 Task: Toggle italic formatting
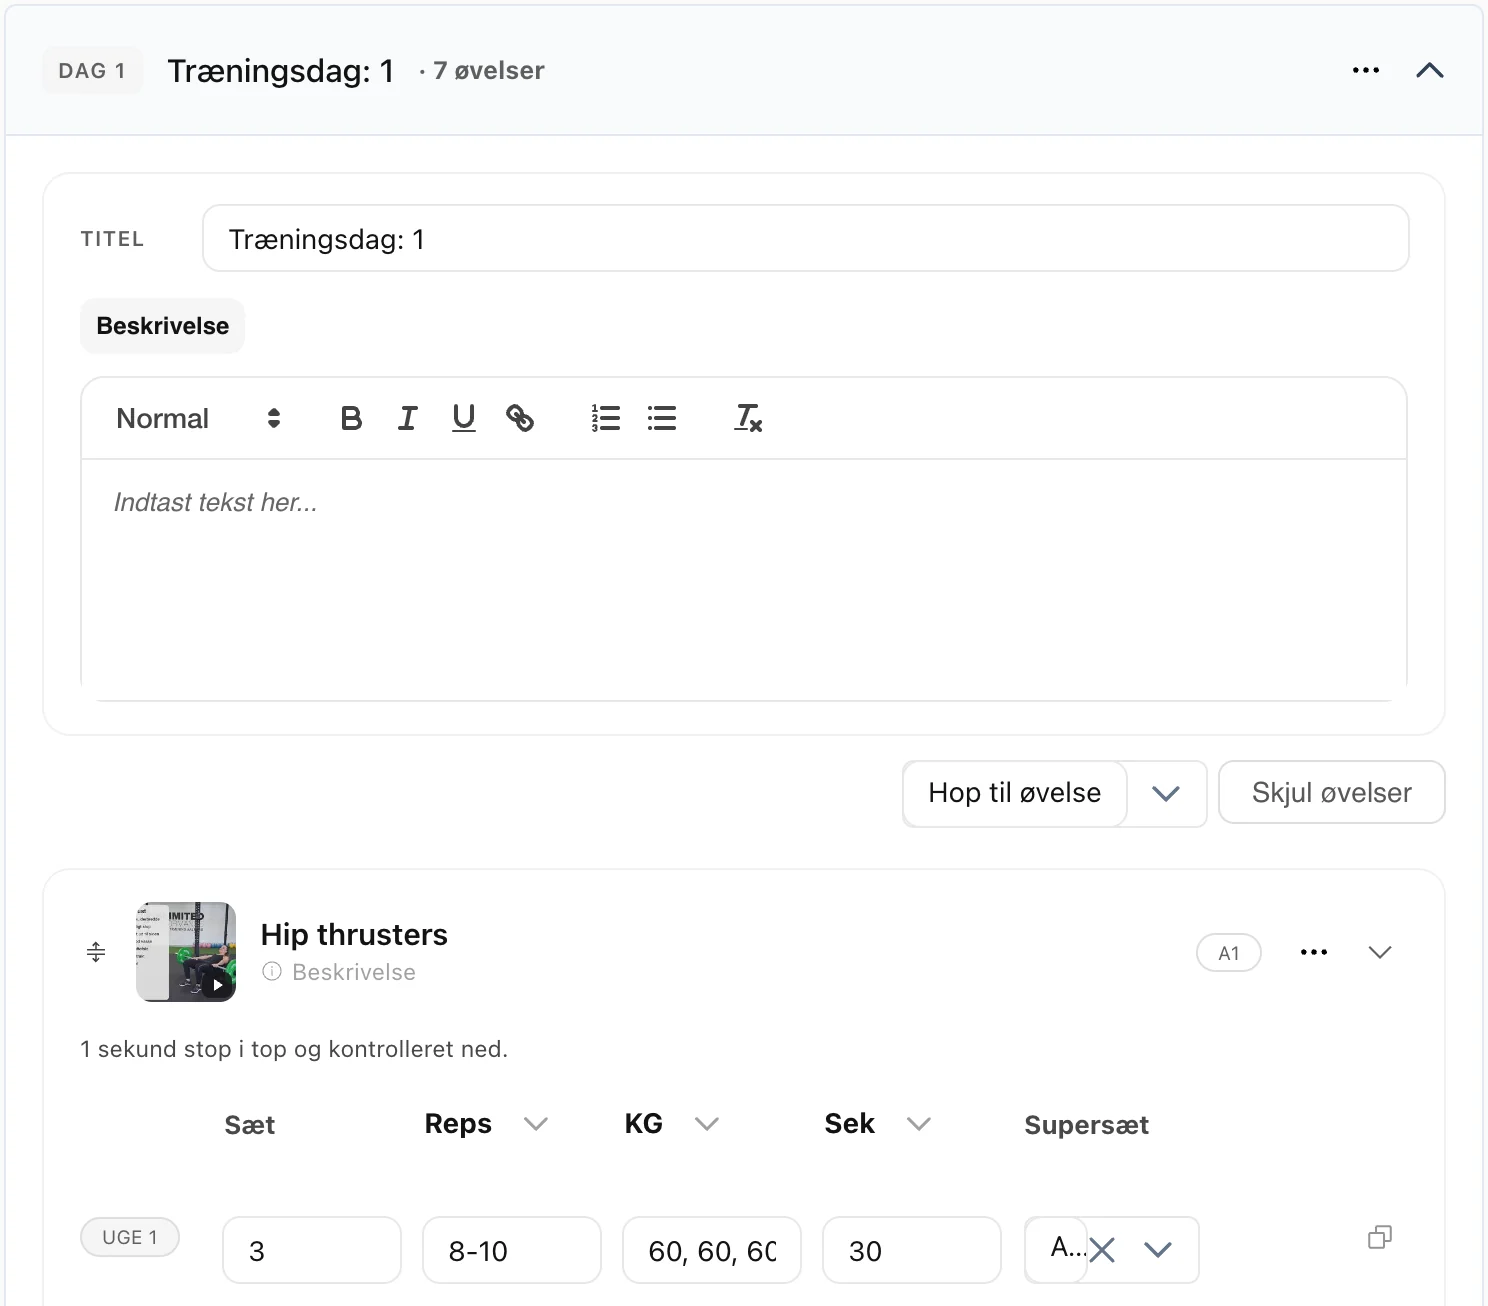point(407,418)
